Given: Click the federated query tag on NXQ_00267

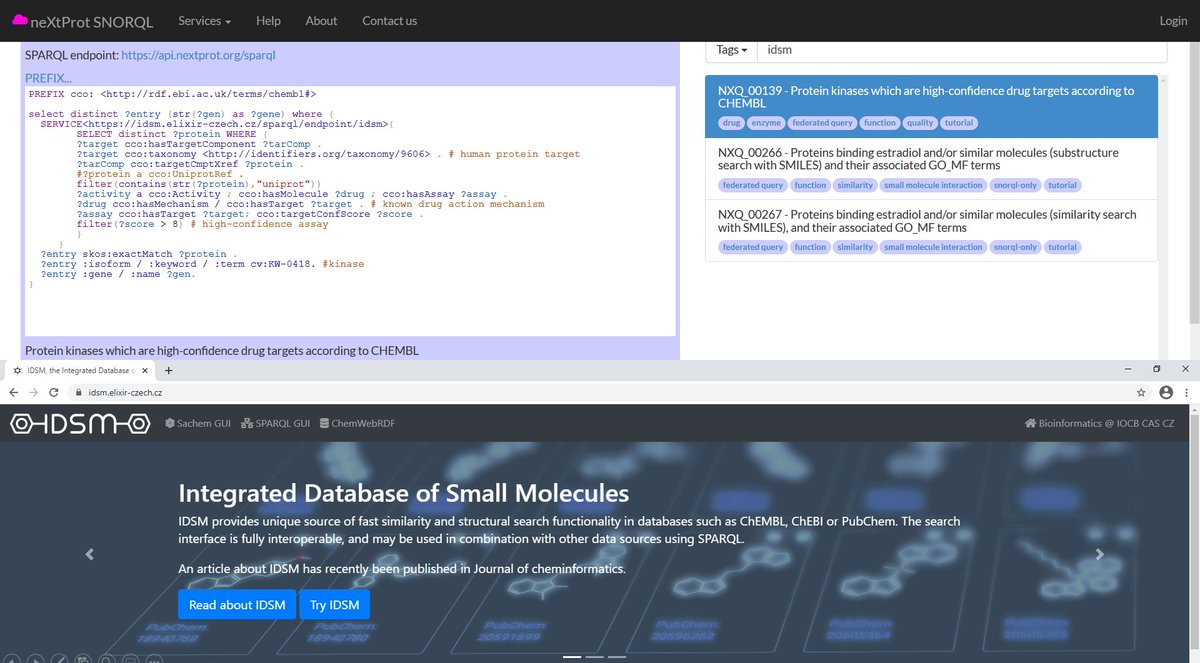Looking at the screenshot, I should 753,247.
